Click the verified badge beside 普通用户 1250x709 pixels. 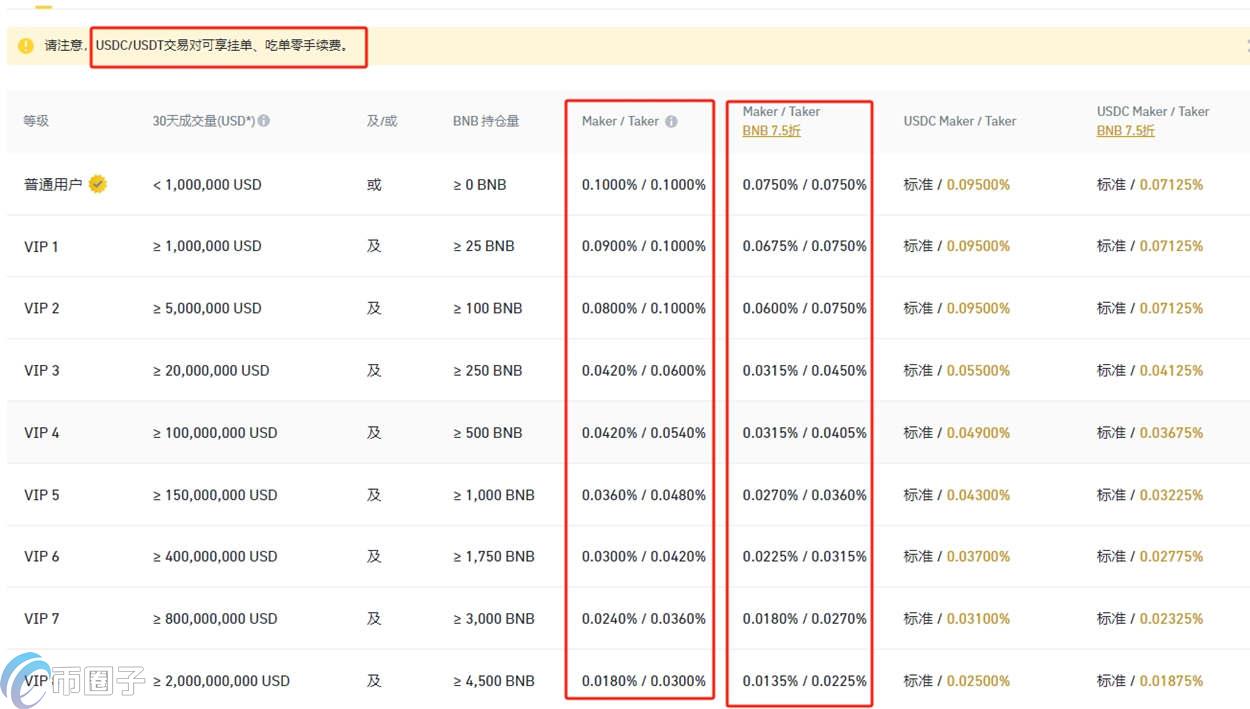[x=97, y=184]
